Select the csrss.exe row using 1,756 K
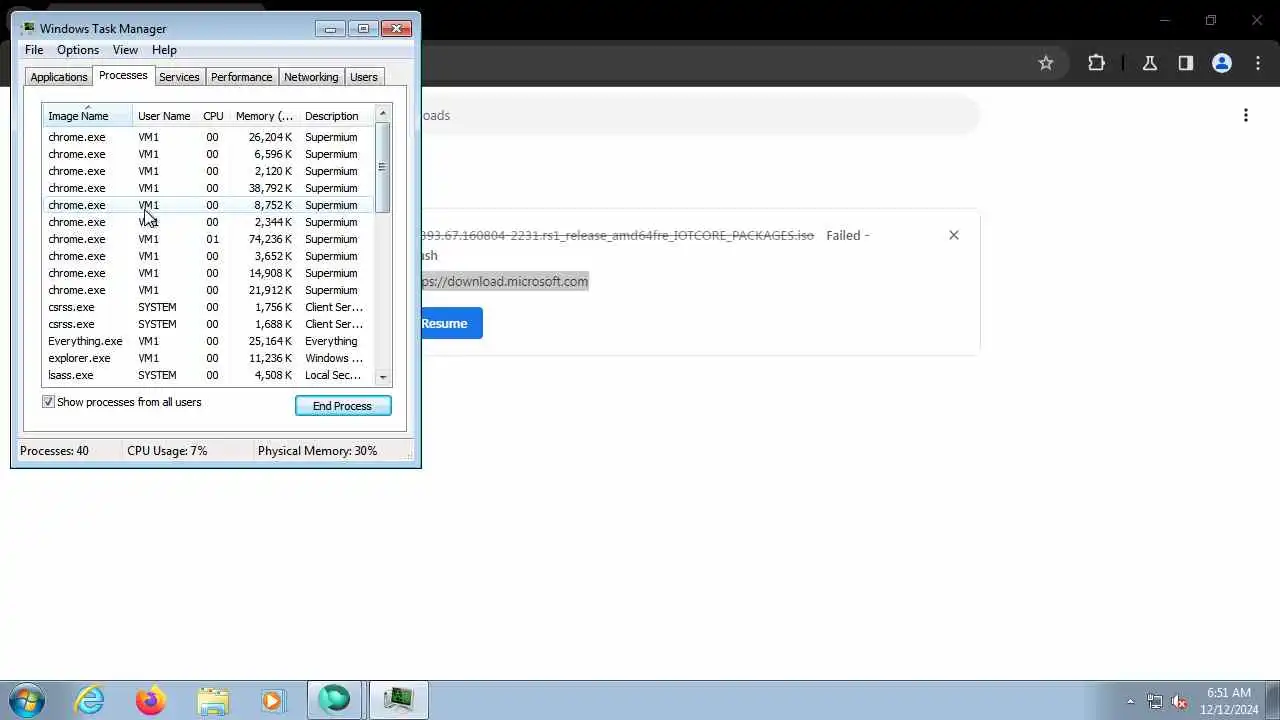This screenshot has height=720, width=1280. pyautogui.click(x=208, y=307)
